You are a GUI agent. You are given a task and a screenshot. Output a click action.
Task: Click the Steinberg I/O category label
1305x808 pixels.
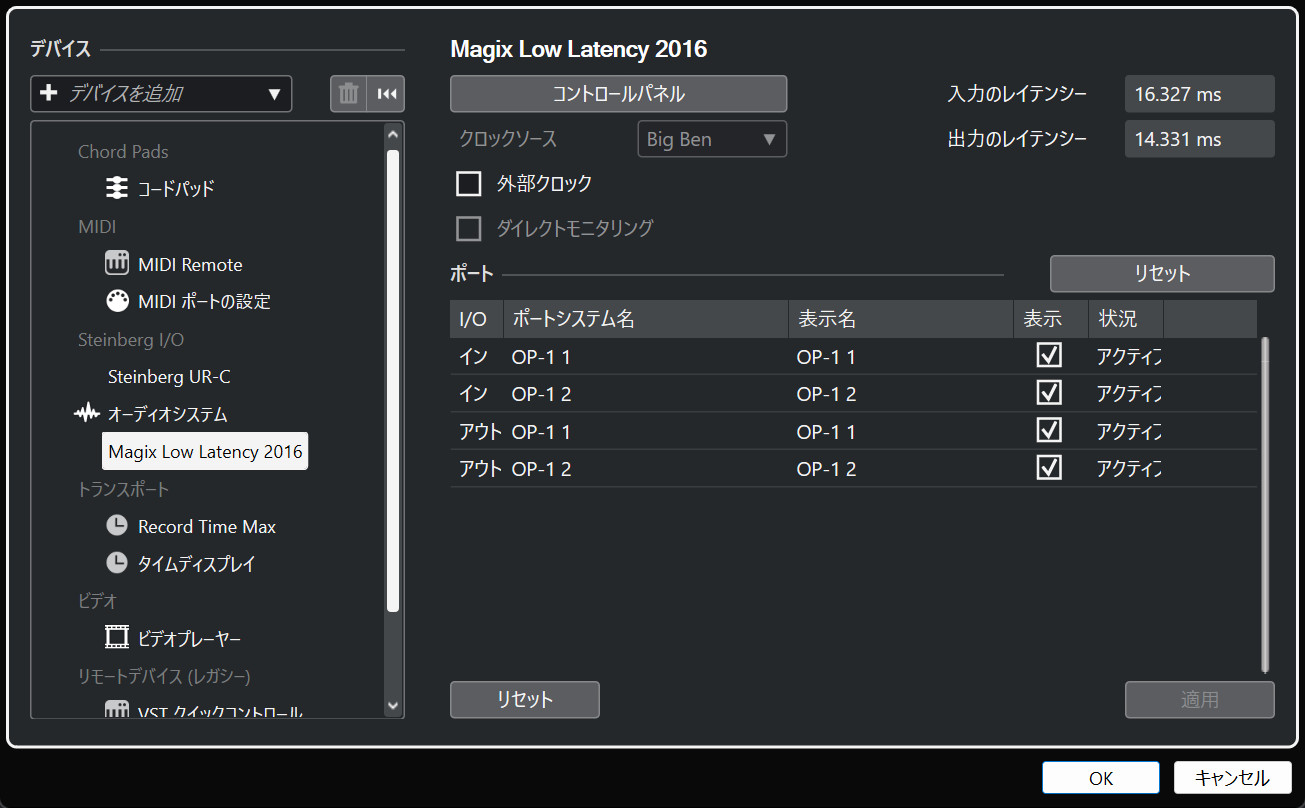(131, 339)
